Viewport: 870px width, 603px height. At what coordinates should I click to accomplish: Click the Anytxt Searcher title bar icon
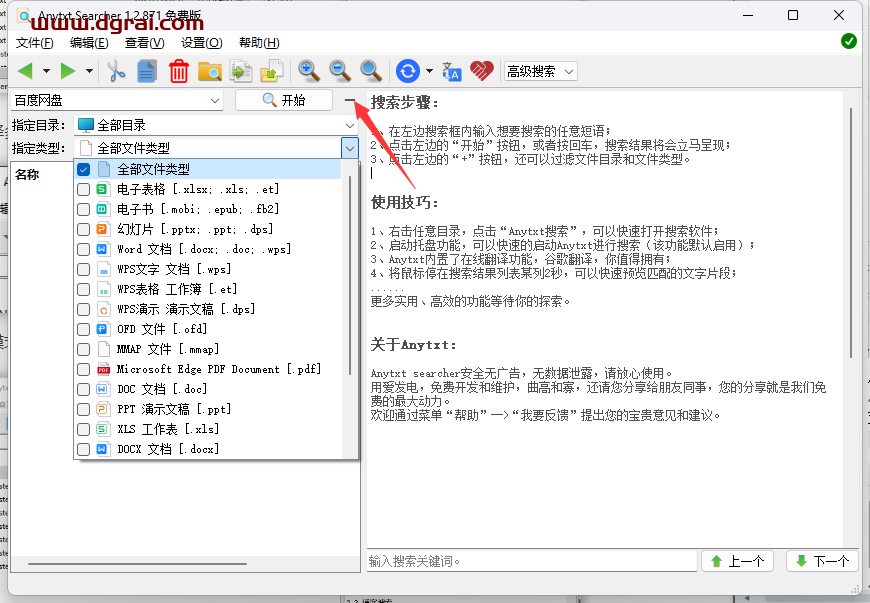point(23,16)
